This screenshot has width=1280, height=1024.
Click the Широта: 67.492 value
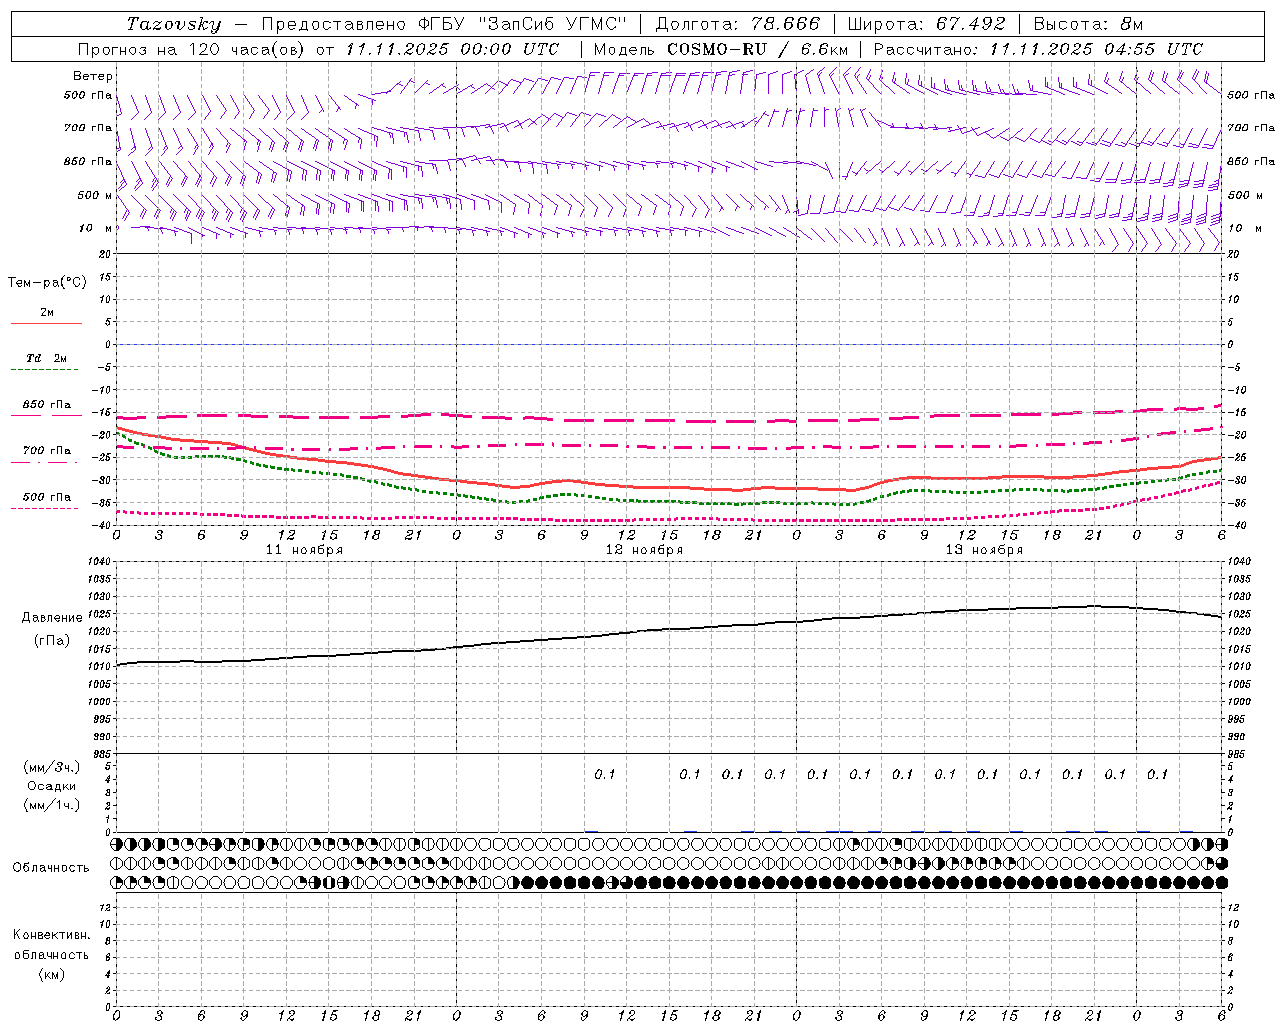(x=926, y=24)
